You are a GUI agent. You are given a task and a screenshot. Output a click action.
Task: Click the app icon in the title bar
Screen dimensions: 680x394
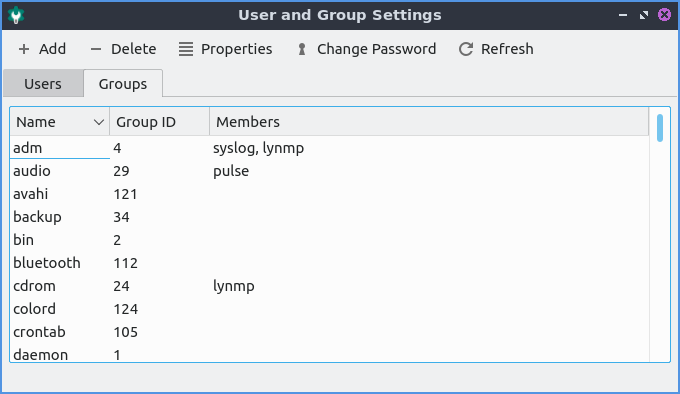click(x=16, y=15)
